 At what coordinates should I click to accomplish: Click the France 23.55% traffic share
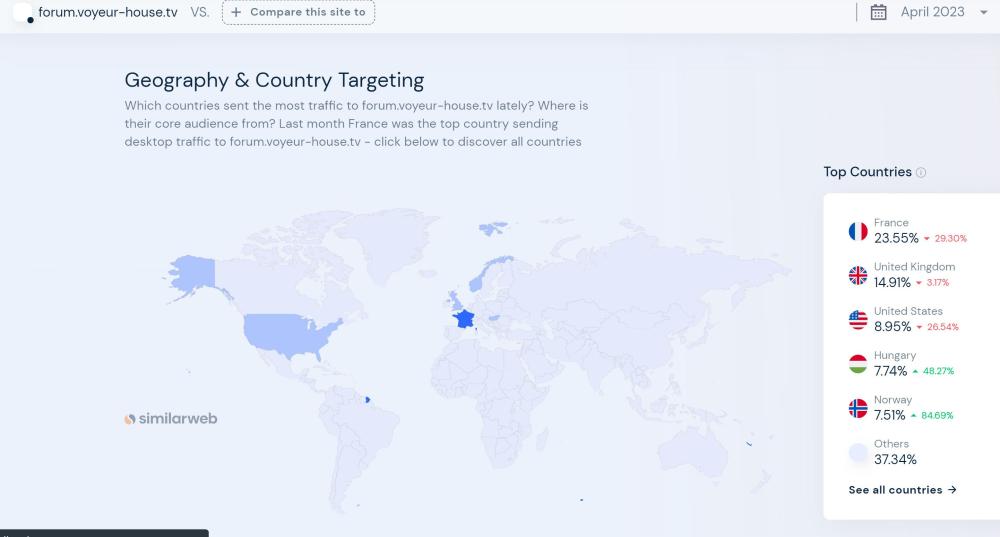(896, 238)
